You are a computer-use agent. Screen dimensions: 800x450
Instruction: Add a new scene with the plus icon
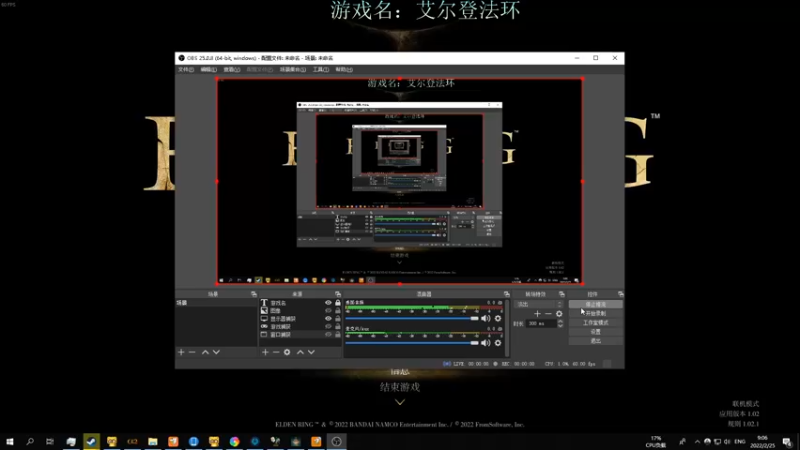click(x=181, y=352)
